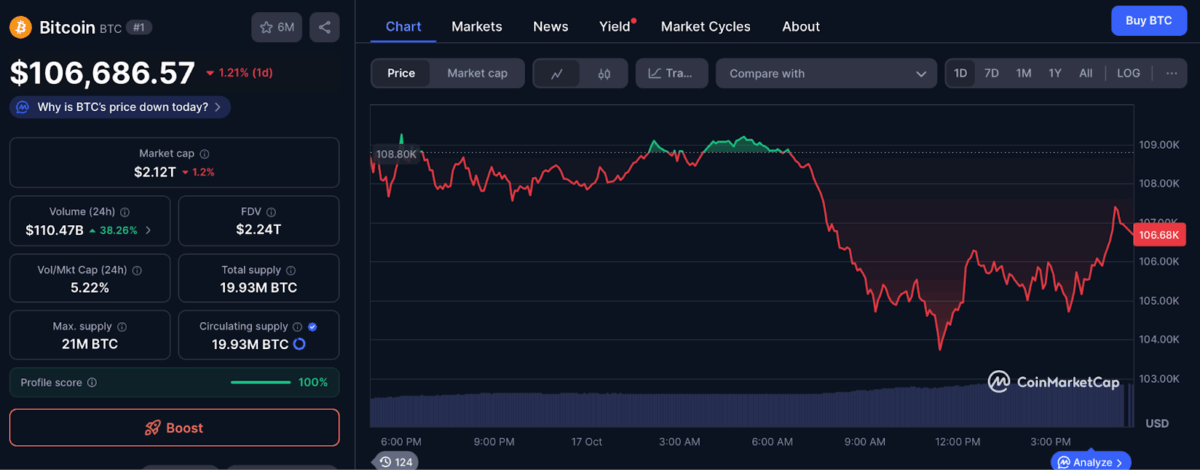The width and height of the screenshot is (1200, 470).
Task: Click the 21M BTC max supply value
Action: pos(89,344)
